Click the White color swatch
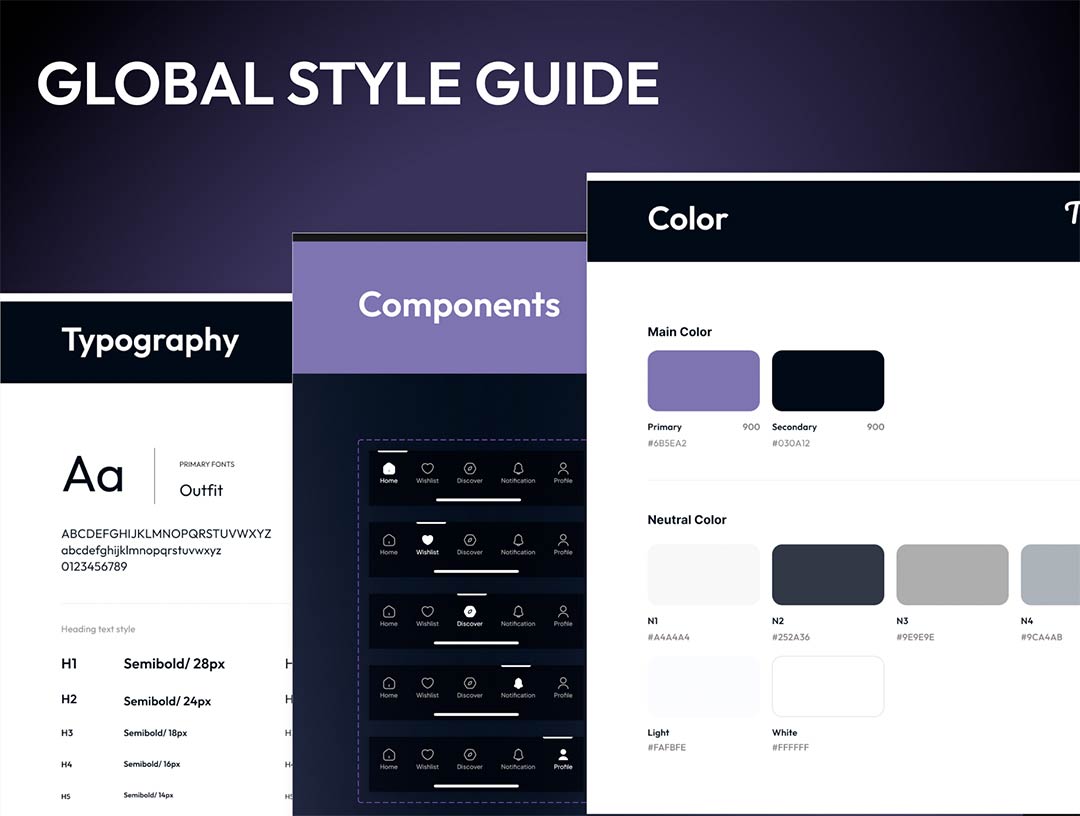Screen dimensions: 1080x816 (x=827, y=687)
